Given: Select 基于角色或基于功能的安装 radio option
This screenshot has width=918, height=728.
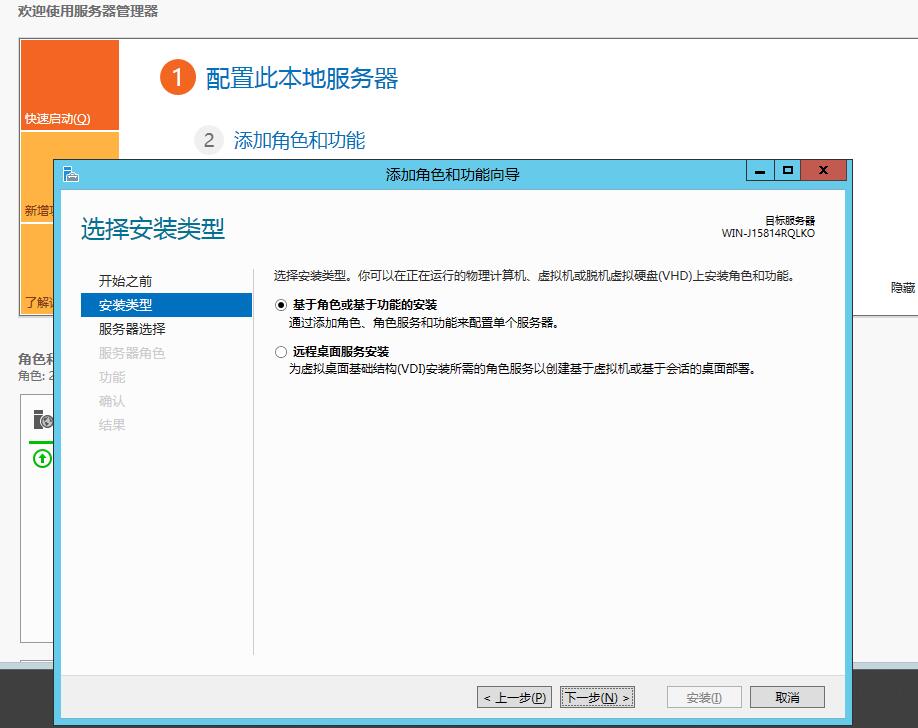Looking at the screenshot, I should (x=280, y=304).
